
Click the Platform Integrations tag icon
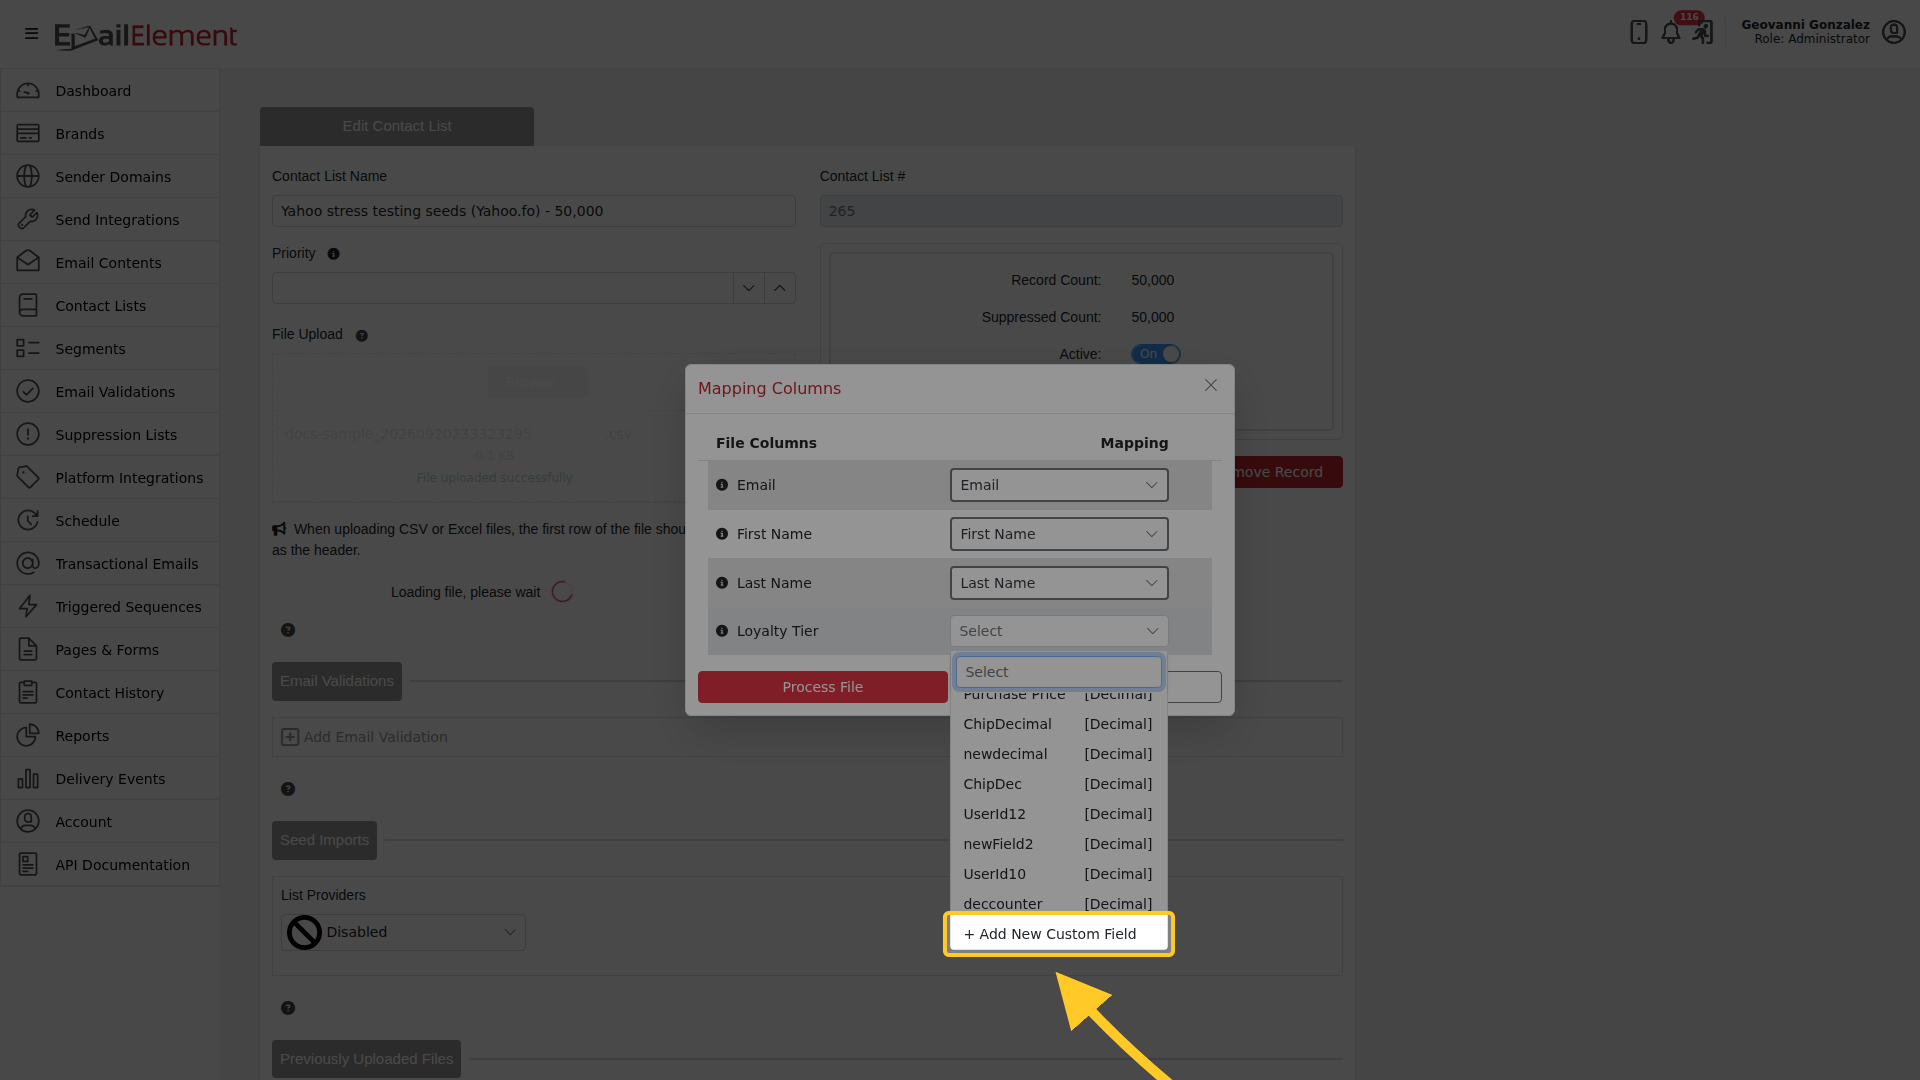point(28,478)
